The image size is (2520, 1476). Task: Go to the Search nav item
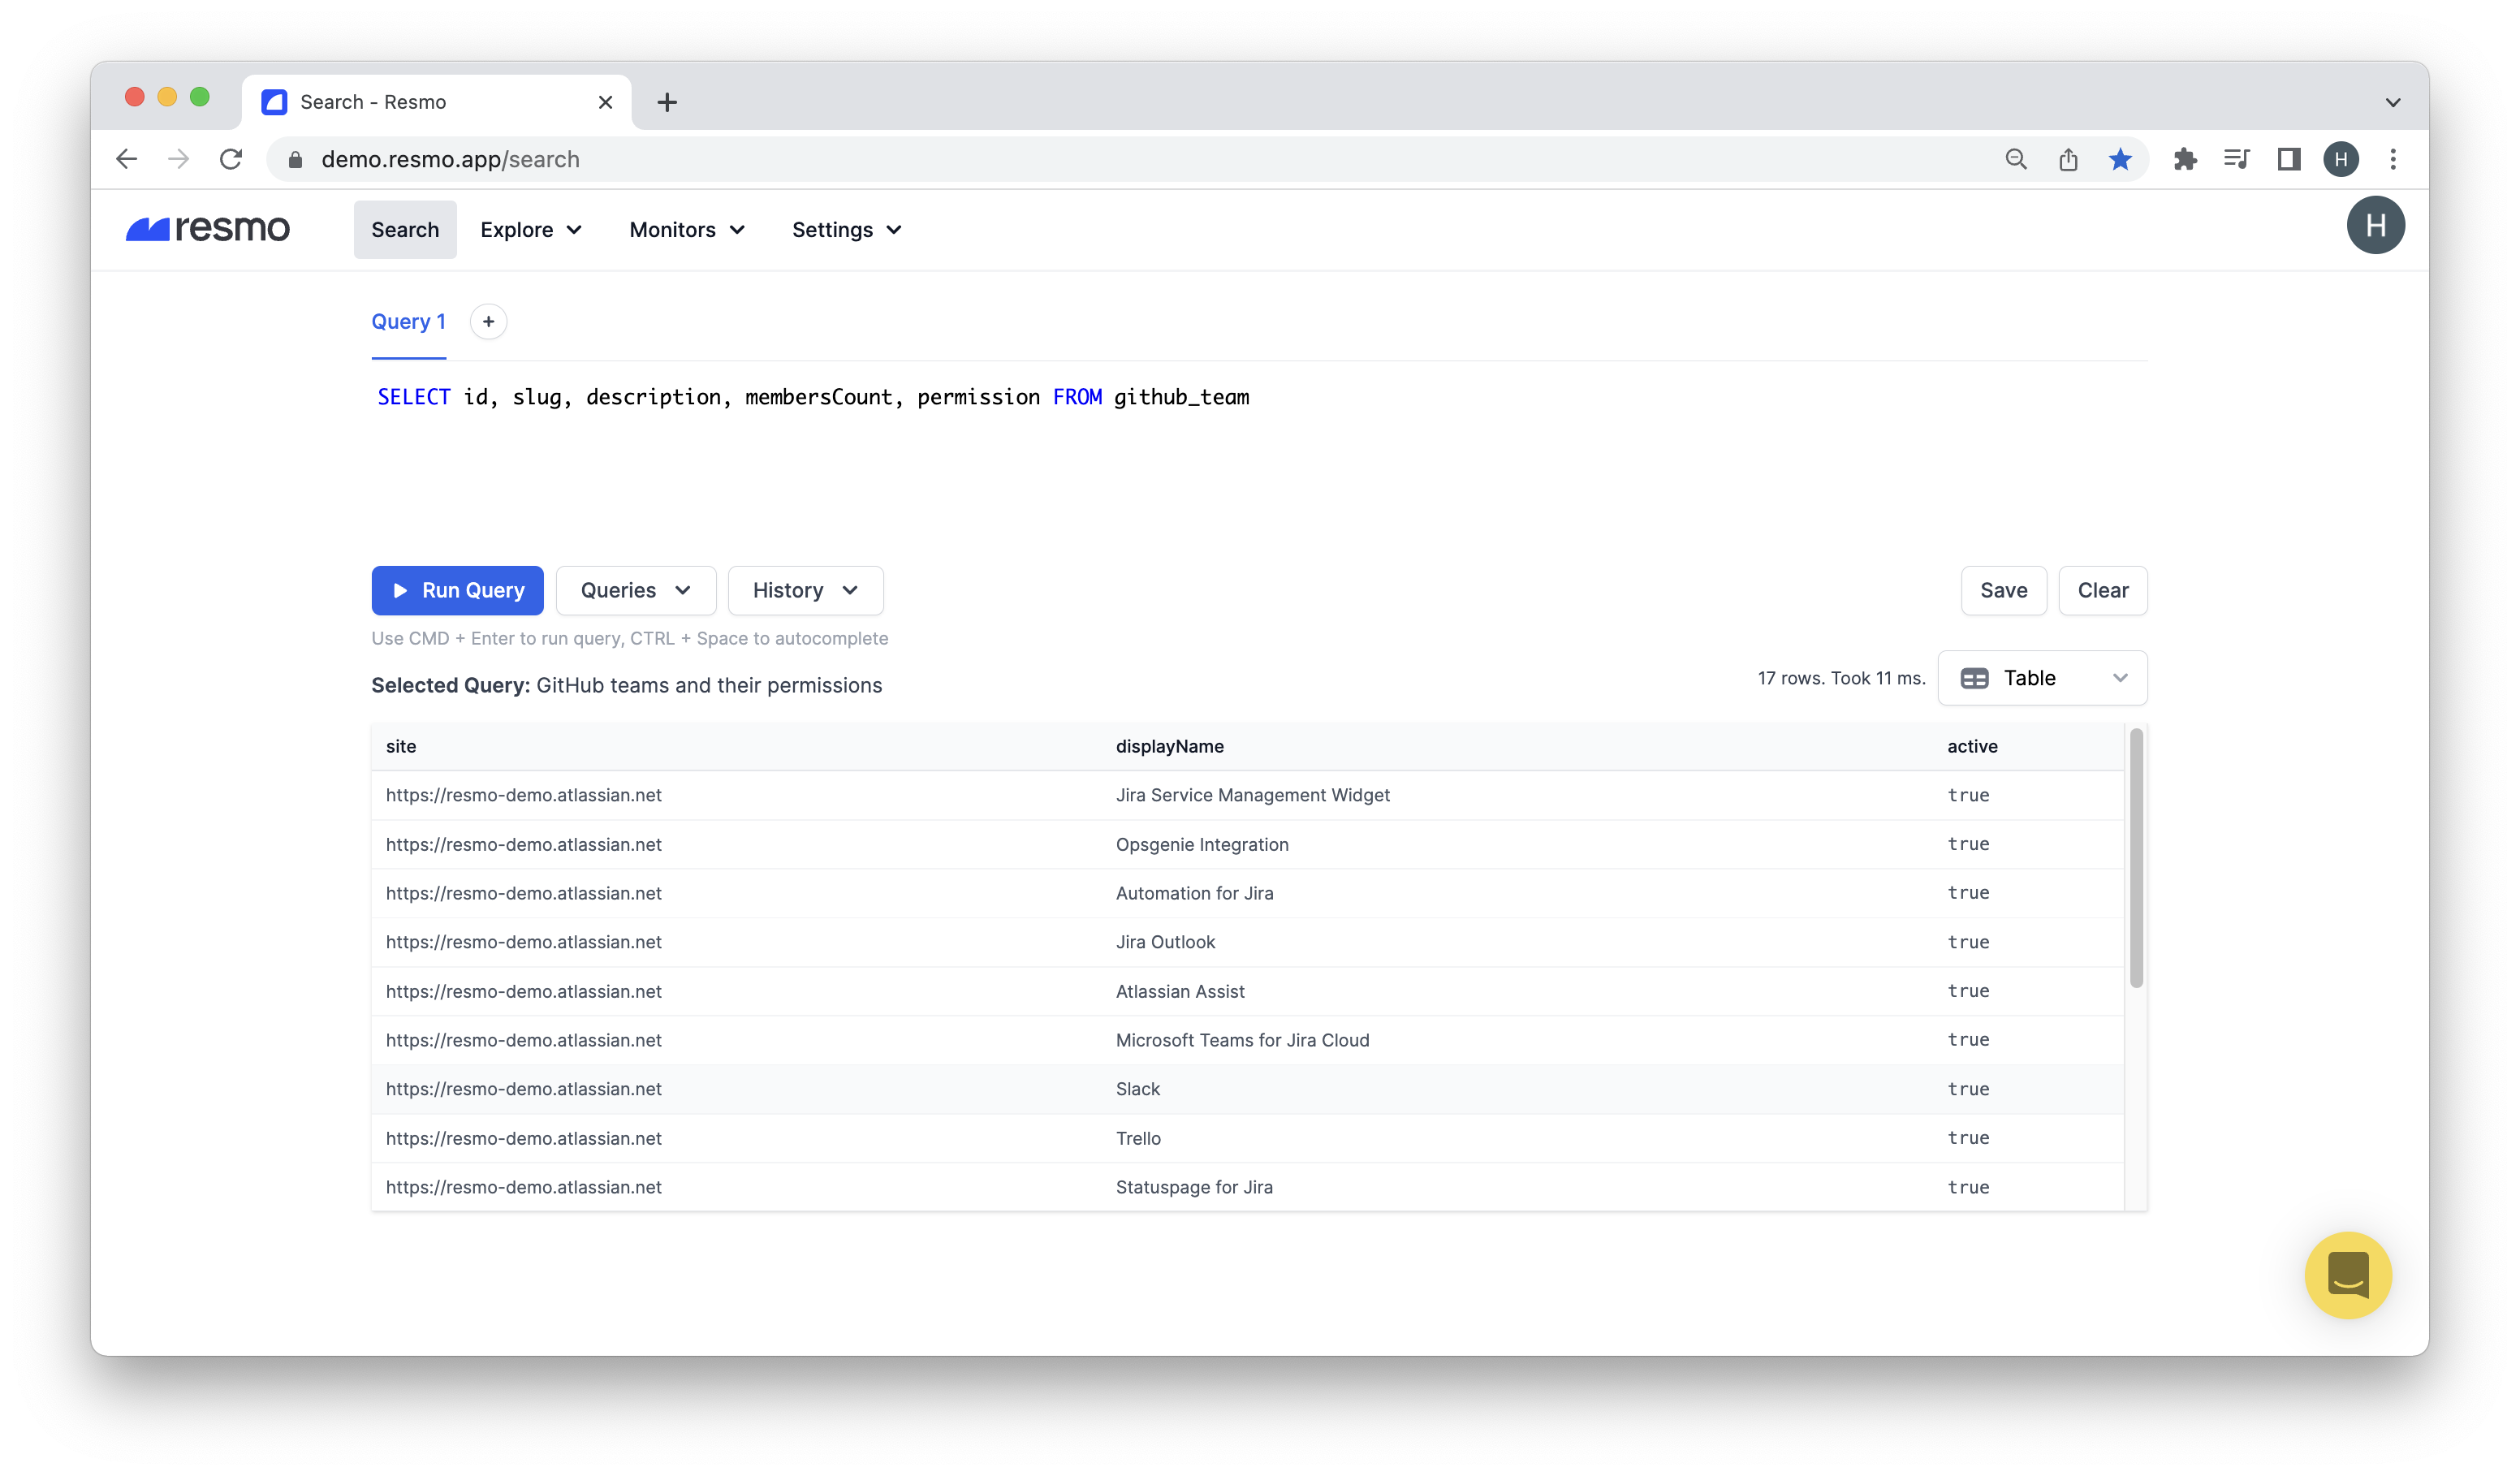405,230
